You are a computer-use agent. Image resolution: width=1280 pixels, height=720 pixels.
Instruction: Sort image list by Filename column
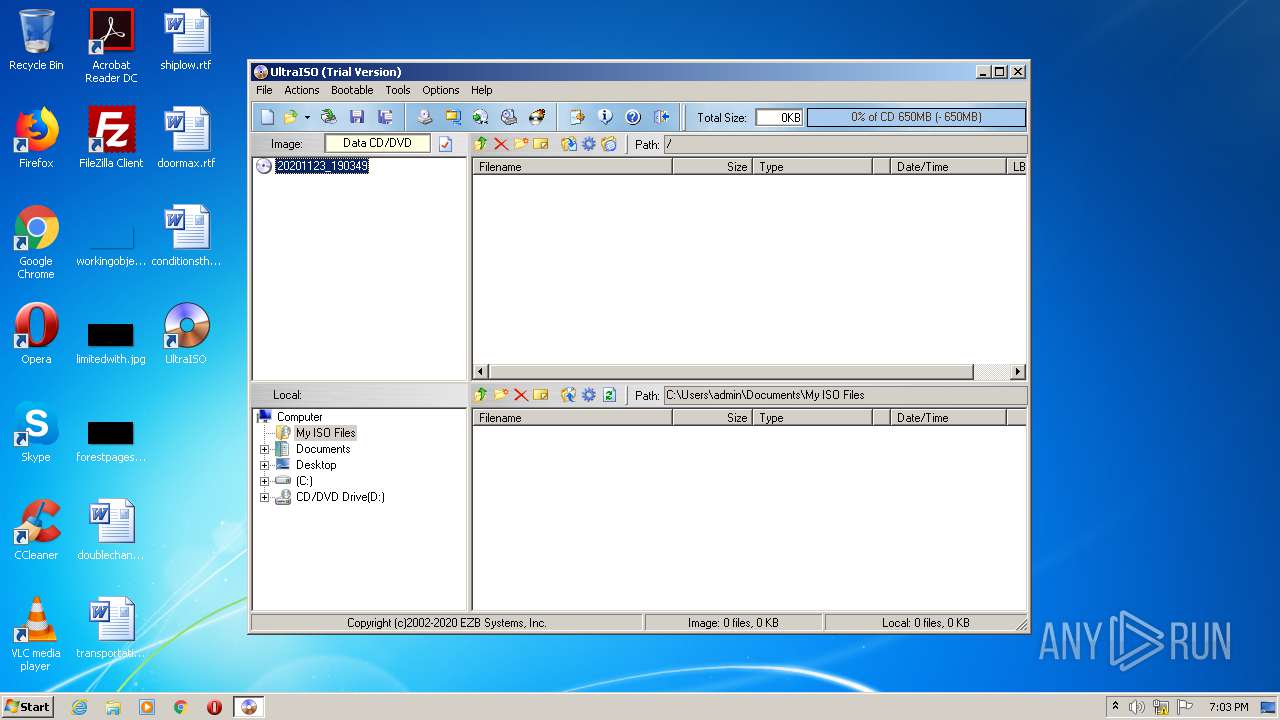click(x=572, y=167)
